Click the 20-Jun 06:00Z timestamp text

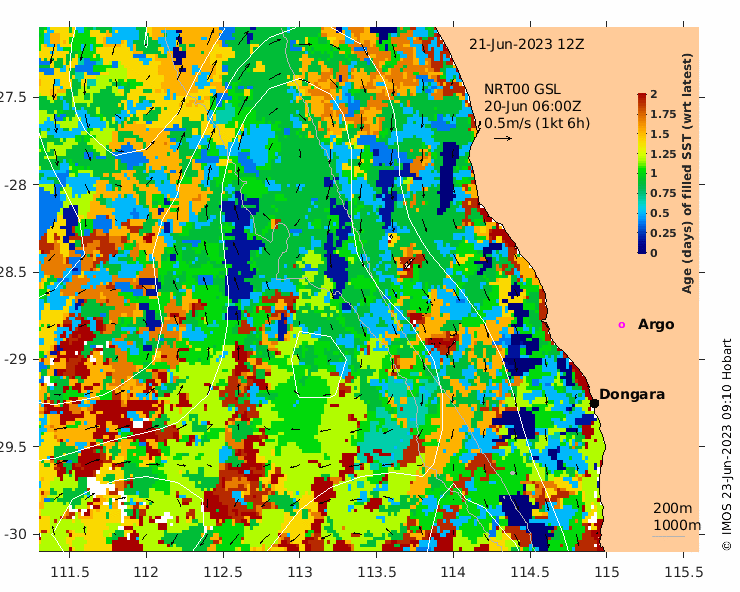tap(532, 106)
